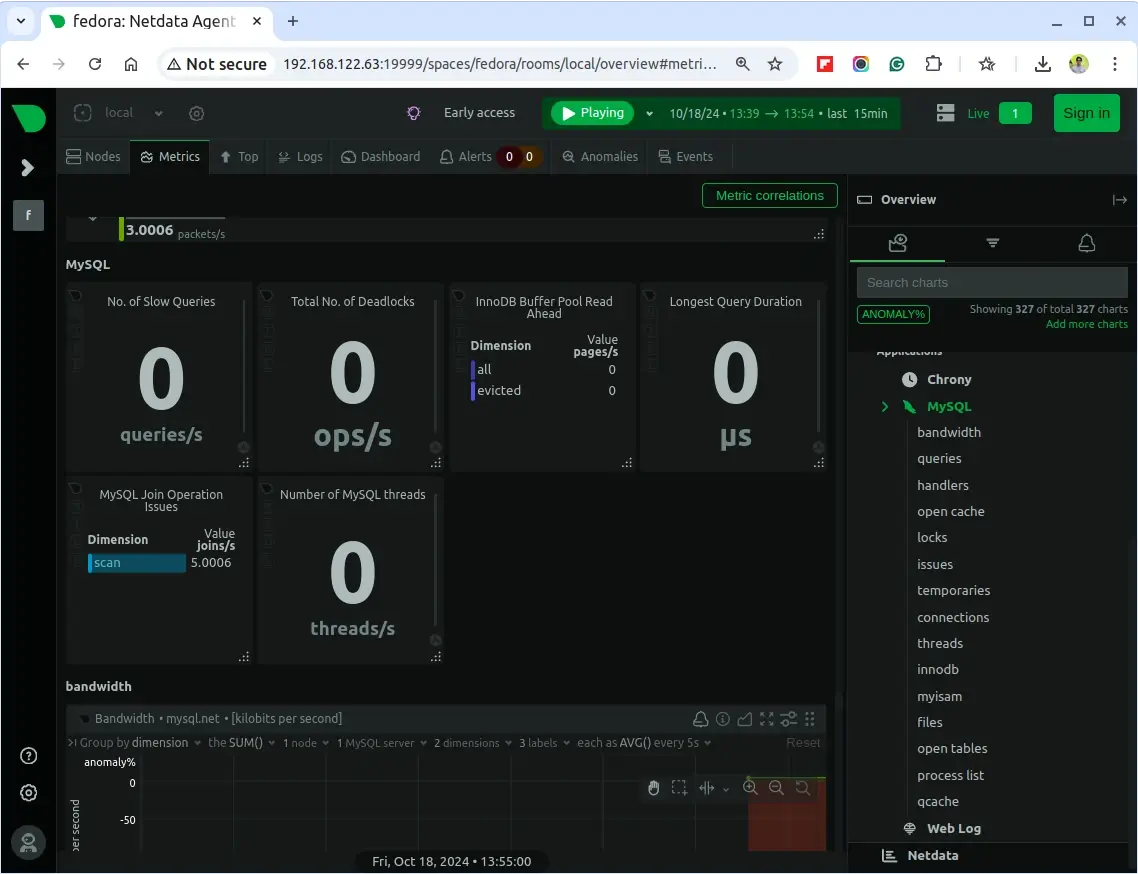Open the room settings gear next to local

(196, 113)
